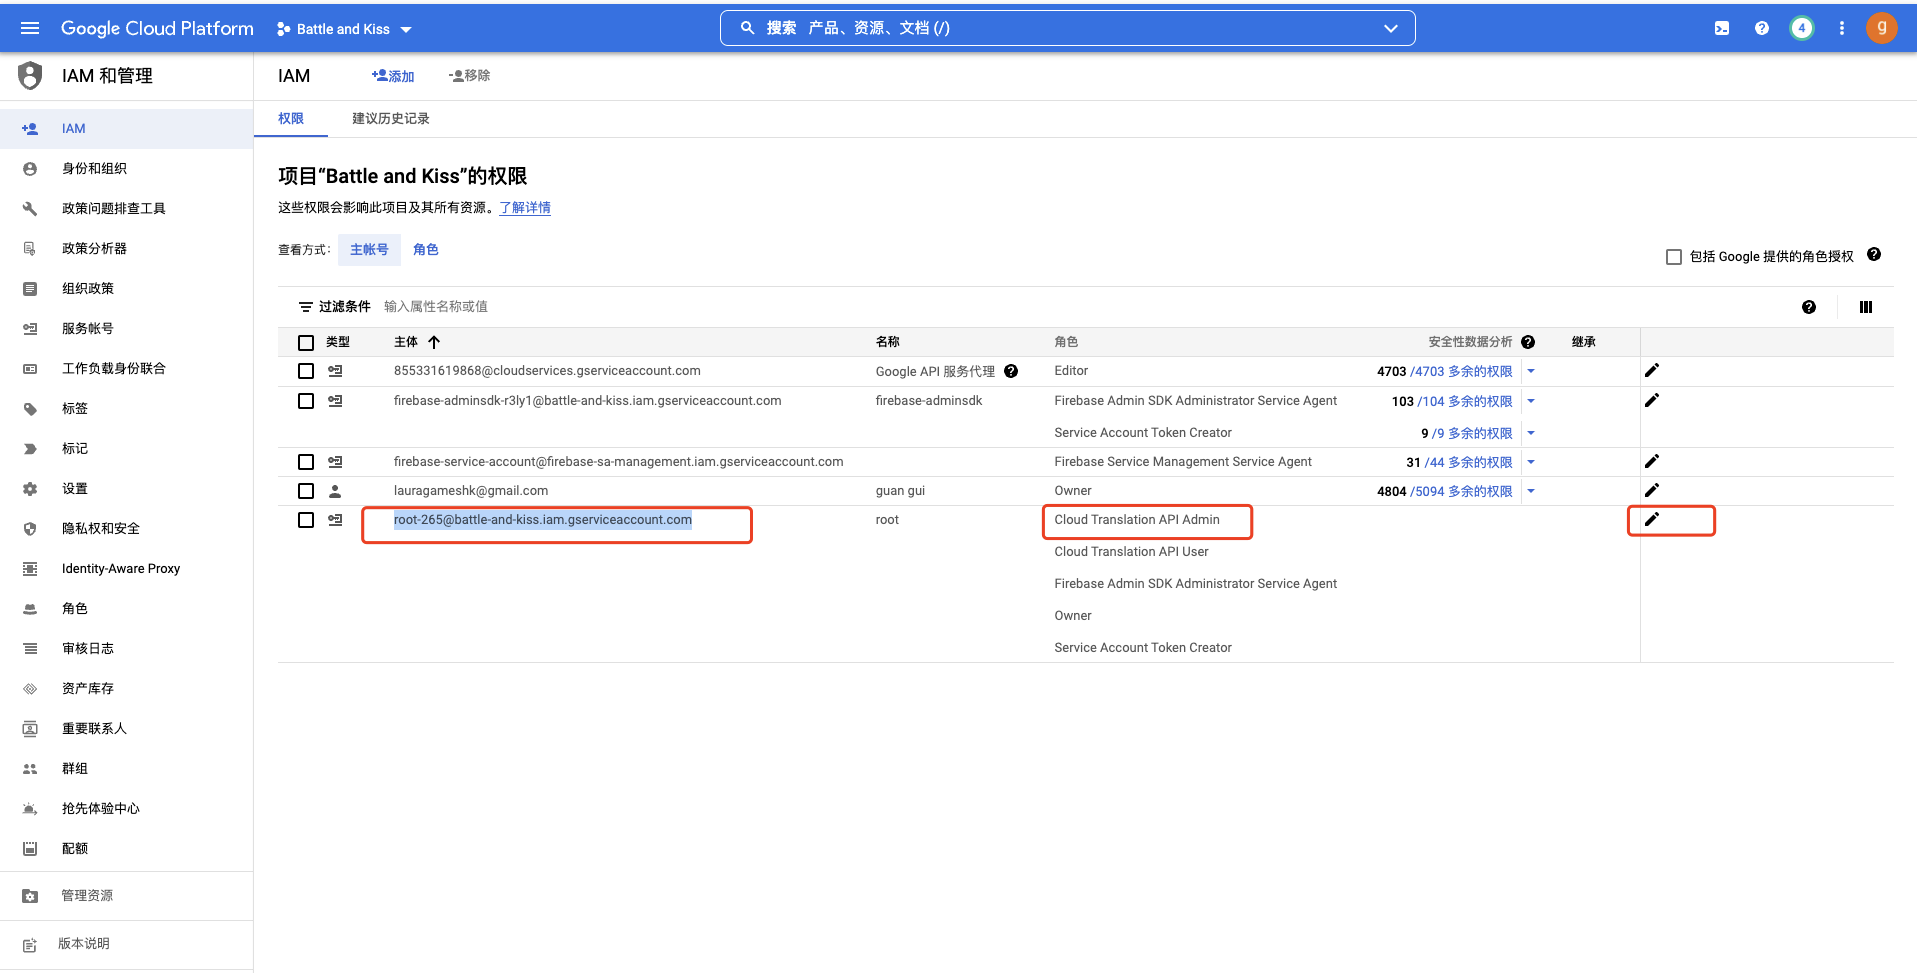Screen dimensions: 1917x973
Task: Open 103/104 多余的权限 link
Action: click(1465, 401)
